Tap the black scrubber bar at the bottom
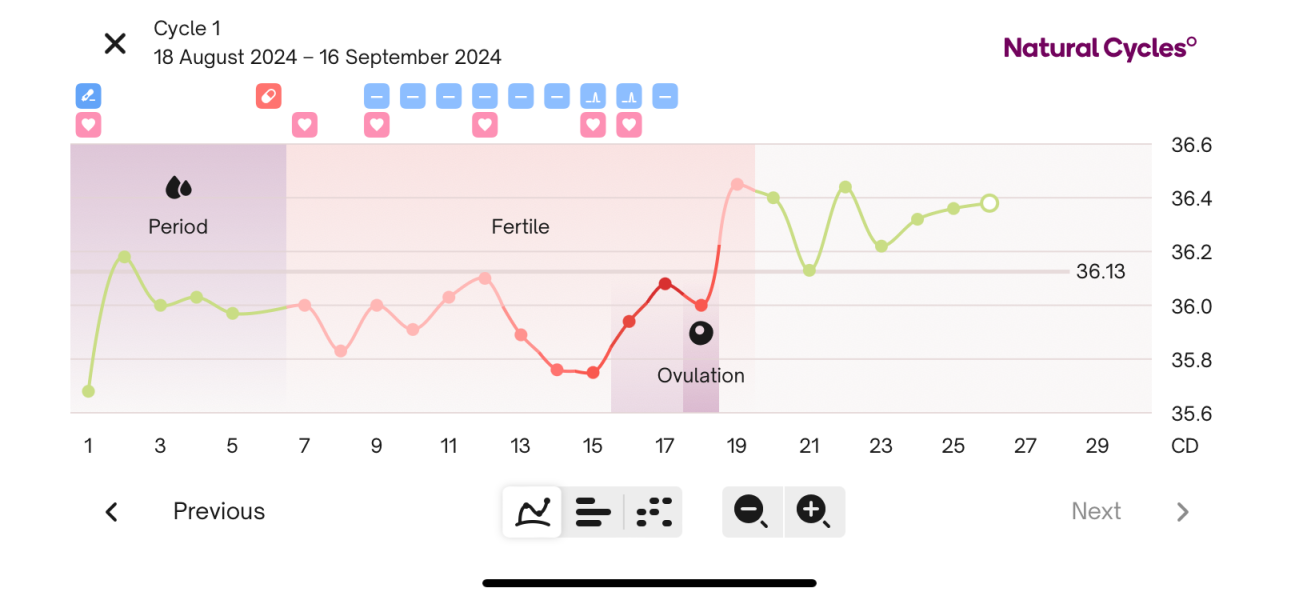Screen dimensions: 1299x600 pyautogui.click(x=649, y=581)
